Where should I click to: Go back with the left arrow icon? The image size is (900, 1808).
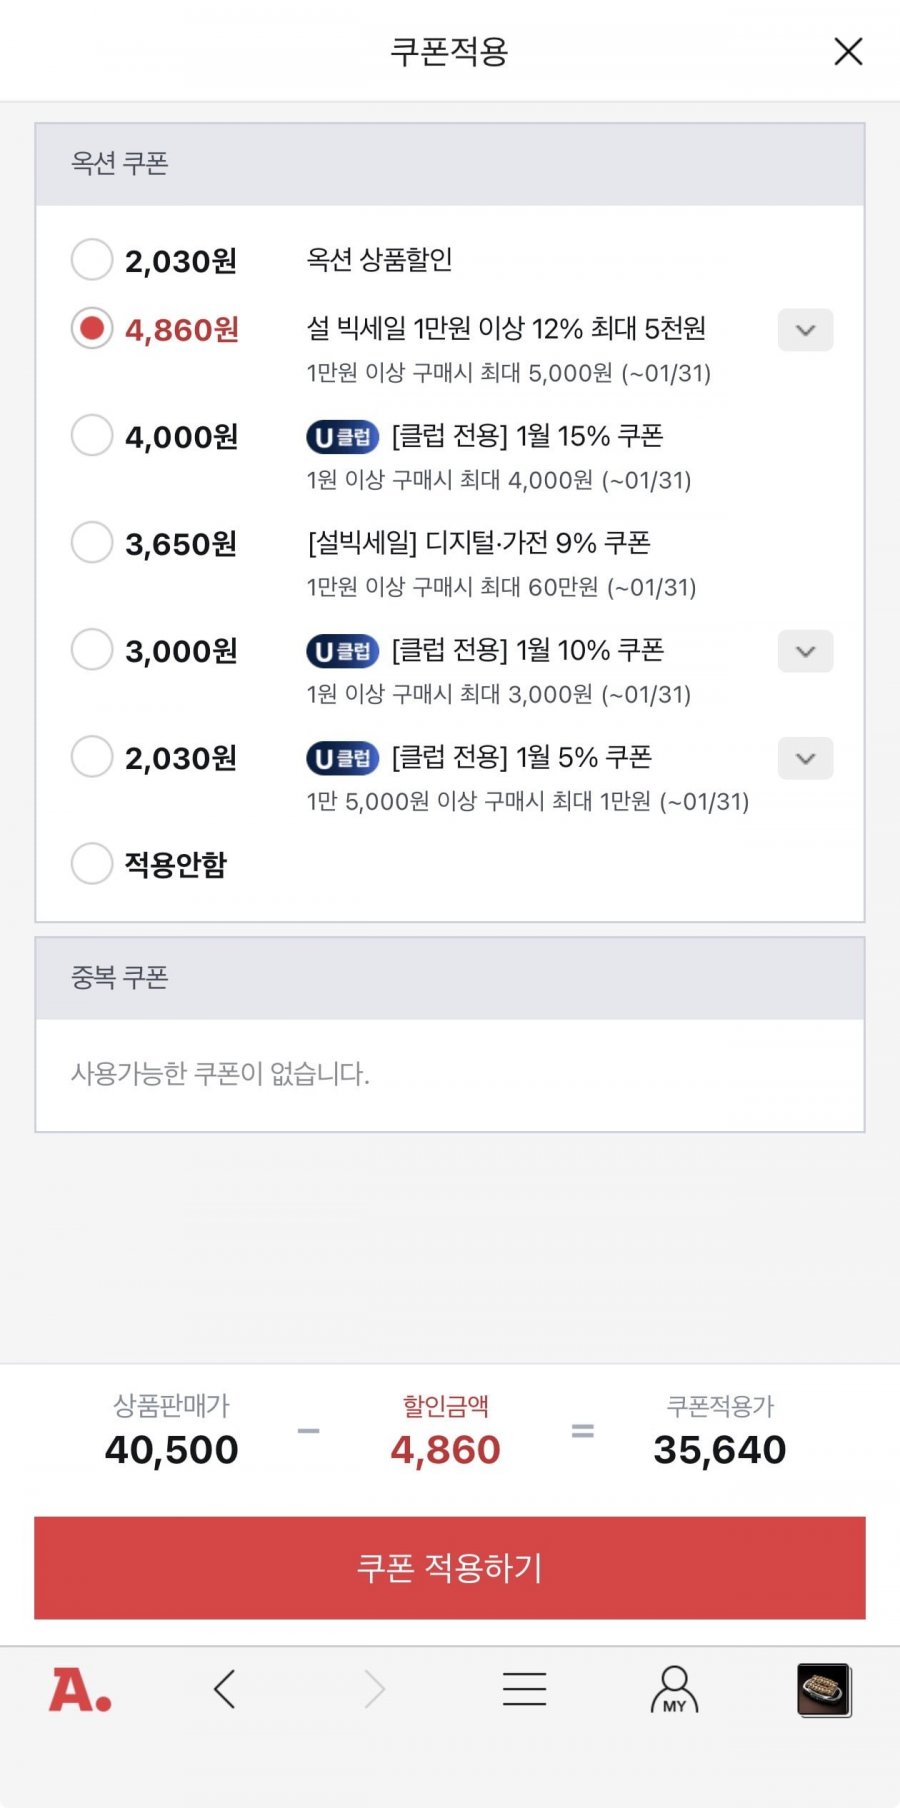tap(225, 1690)
